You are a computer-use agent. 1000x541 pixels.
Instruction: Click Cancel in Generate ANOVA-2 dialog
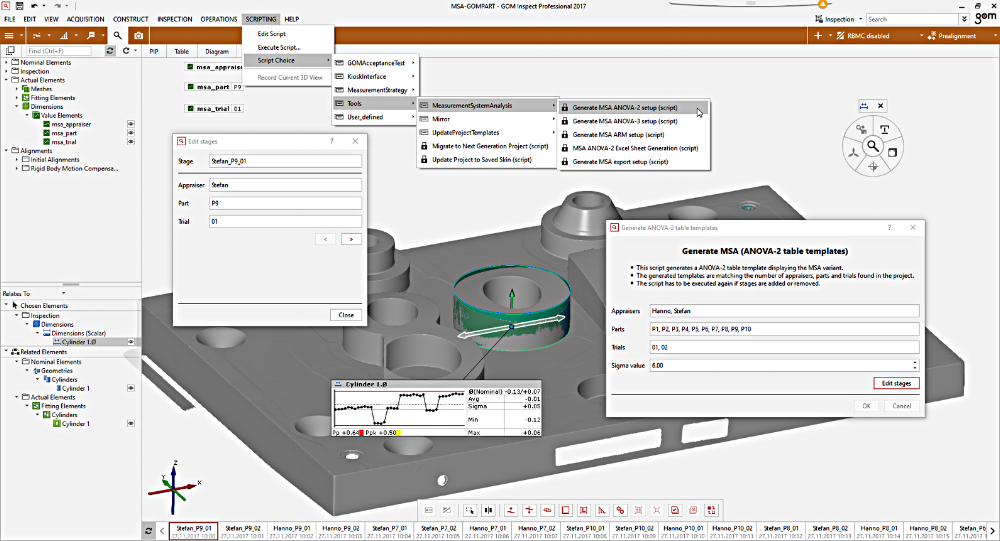(901, 406)
